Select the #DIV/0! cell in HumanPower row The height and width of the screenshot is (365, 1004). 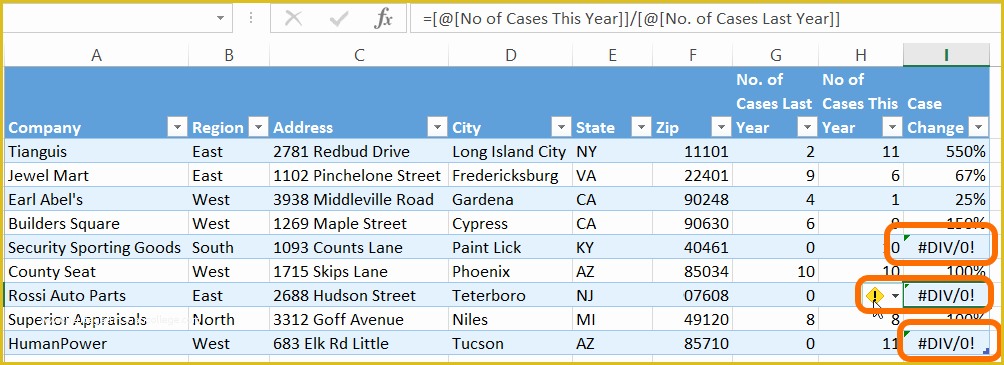tap(946, 343)
